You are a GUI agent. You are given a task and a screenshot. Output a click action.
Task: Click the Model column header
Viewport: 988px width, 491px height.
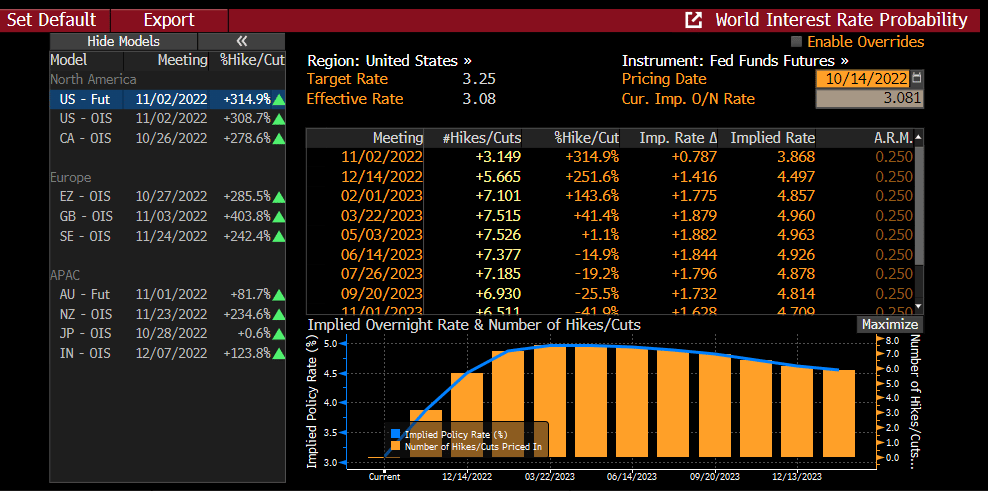coord(86,61)
